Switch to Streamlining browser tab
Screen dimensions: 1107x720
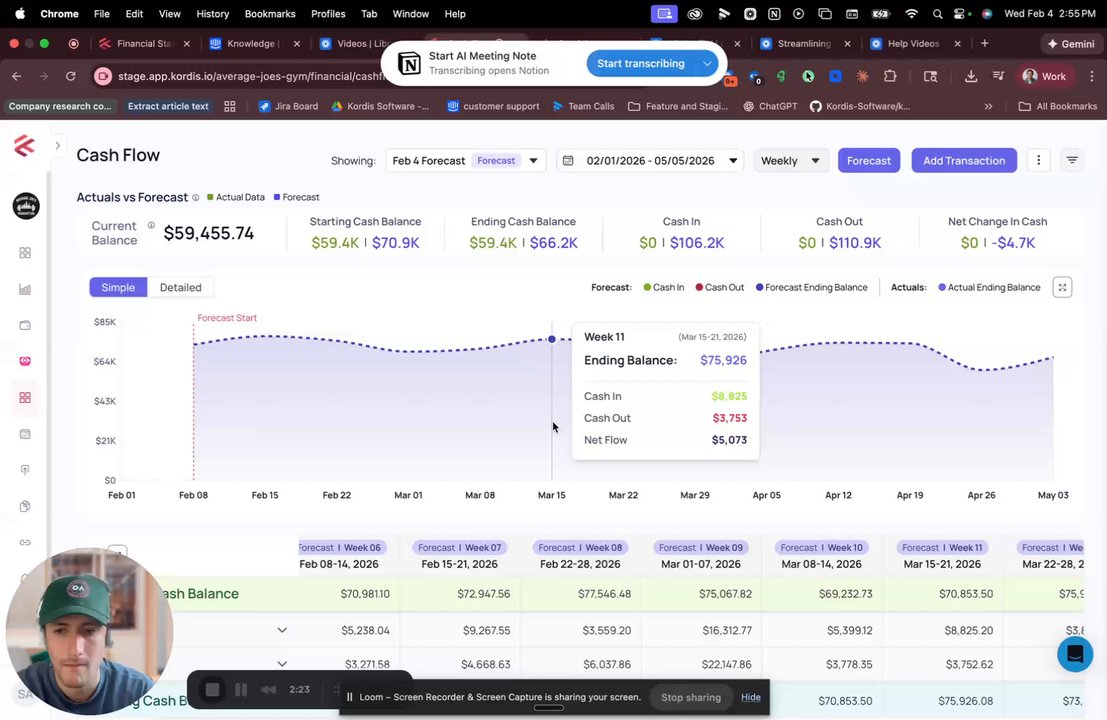(804, 44)
